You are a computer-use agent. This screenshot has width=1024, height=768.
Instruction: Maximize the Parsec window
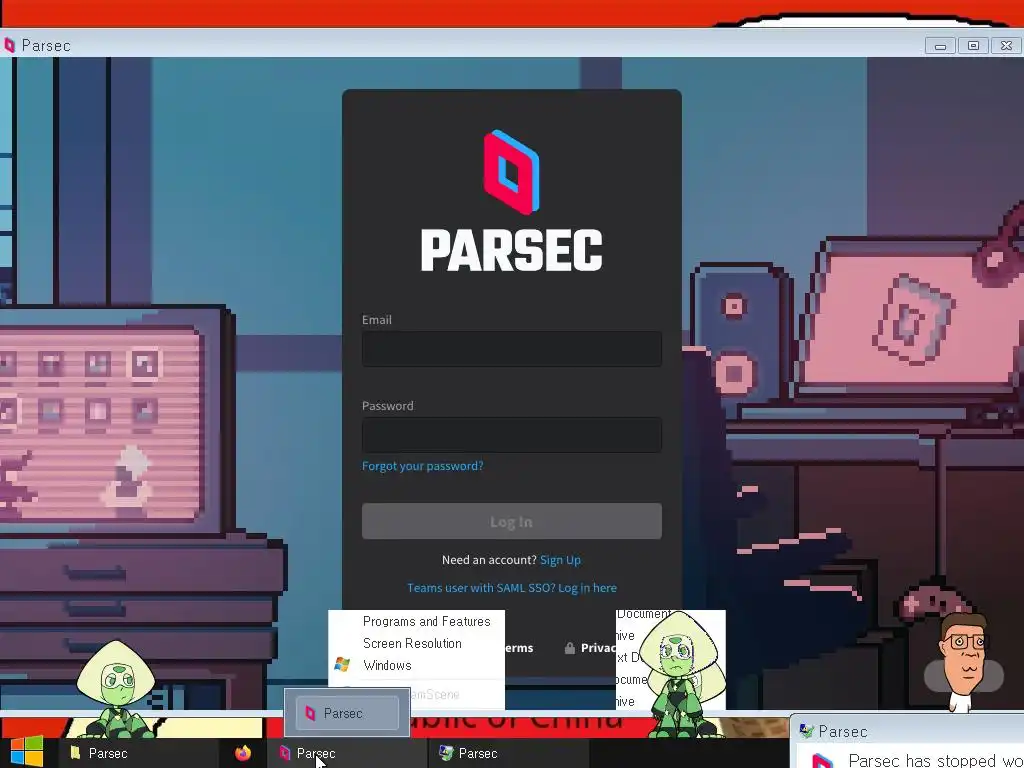pos(973,46)
